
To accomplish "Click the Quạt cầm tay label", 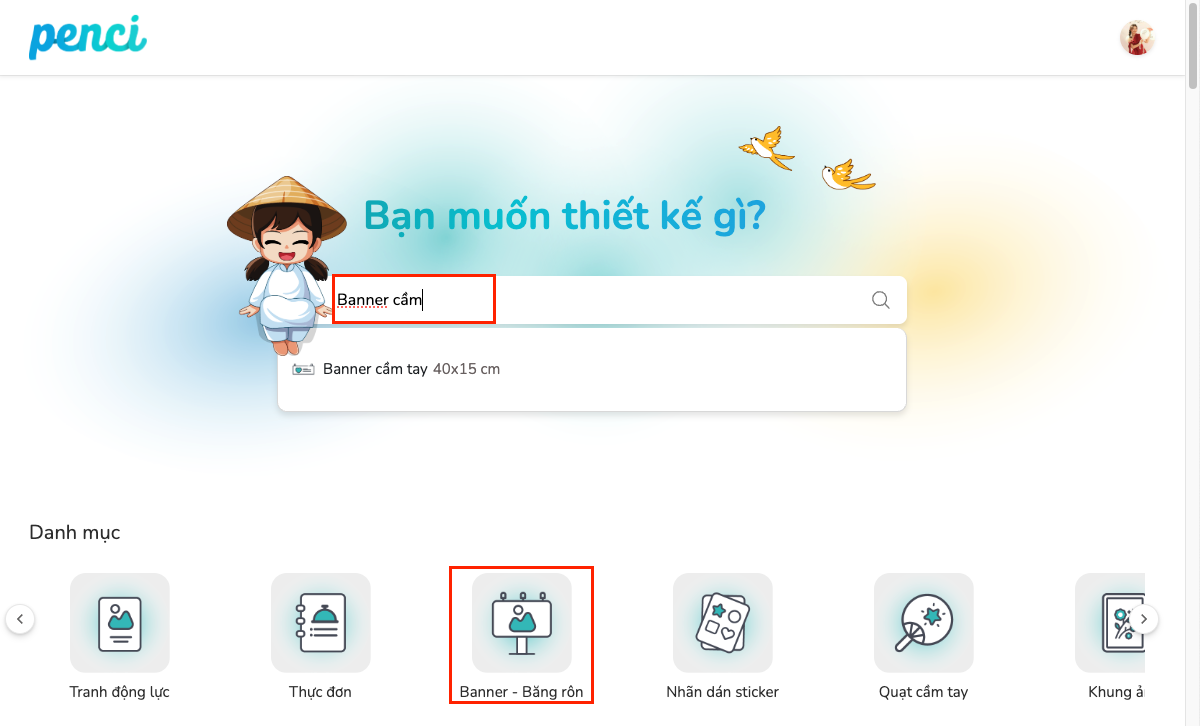I will [x=924, y=692].
